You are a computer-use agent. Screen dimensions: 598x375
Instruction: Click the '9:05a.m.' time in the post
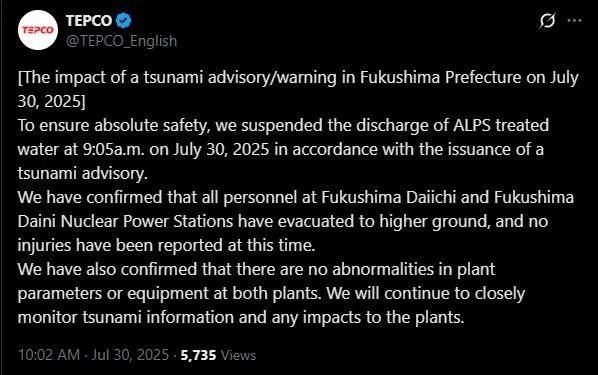pos(114,150)
